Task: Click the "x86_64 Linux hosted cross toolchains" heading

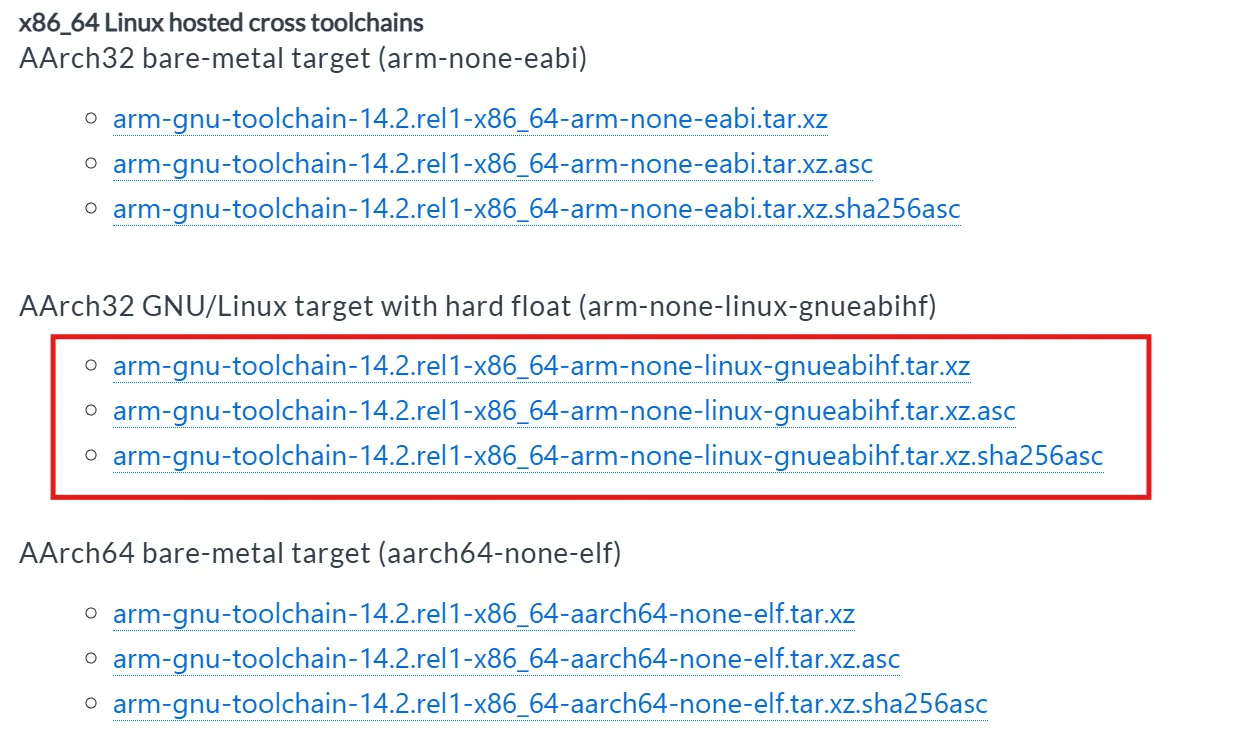Action: [221, 22]
